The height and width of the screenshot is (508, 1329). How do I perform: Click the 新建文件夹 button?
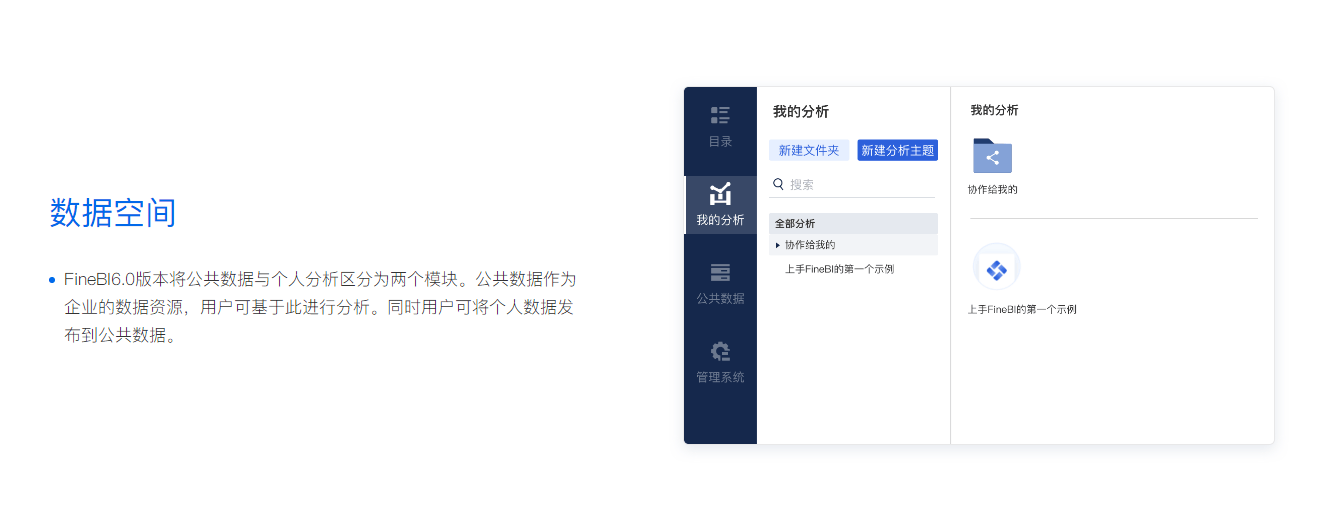coord(809,150)
